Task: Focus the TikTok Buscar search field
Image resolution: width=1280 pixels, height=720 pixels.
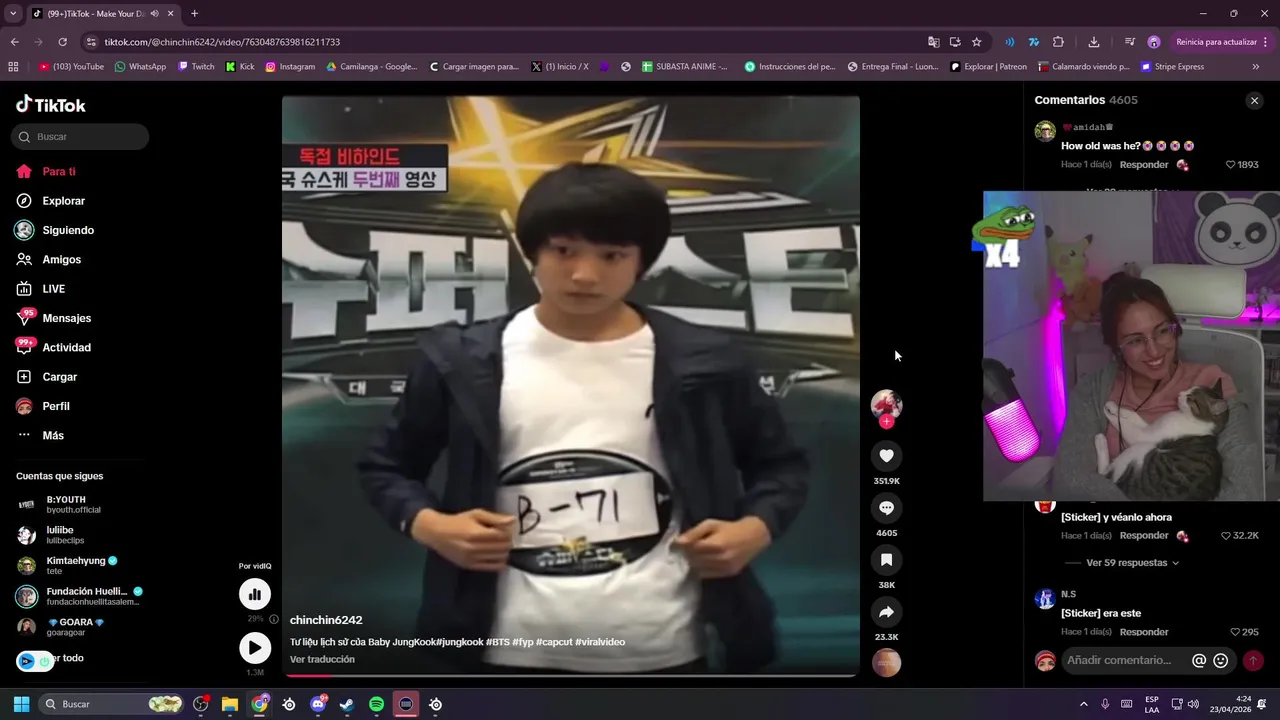Action: click(x=80, y=136)
